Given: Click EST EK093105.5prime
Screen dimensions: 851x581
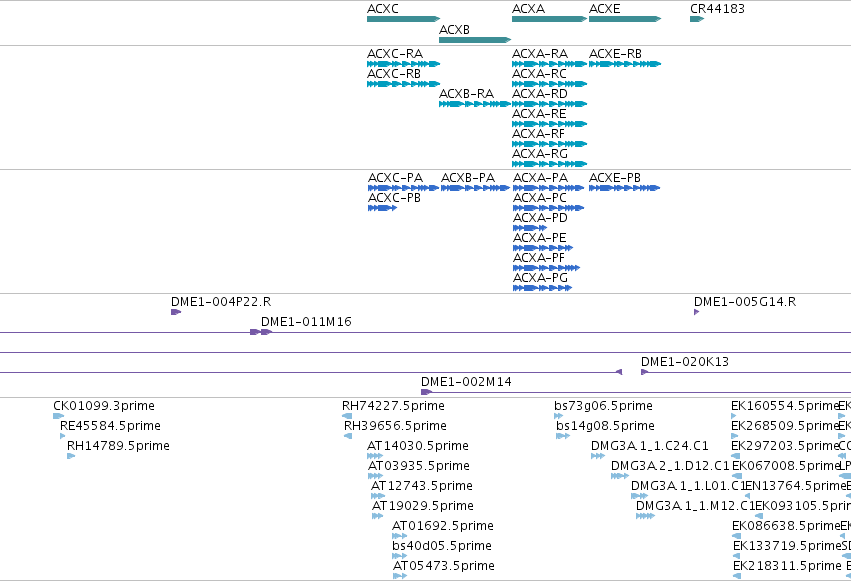Looking at the screenshot, I should (x=759, y=516).
